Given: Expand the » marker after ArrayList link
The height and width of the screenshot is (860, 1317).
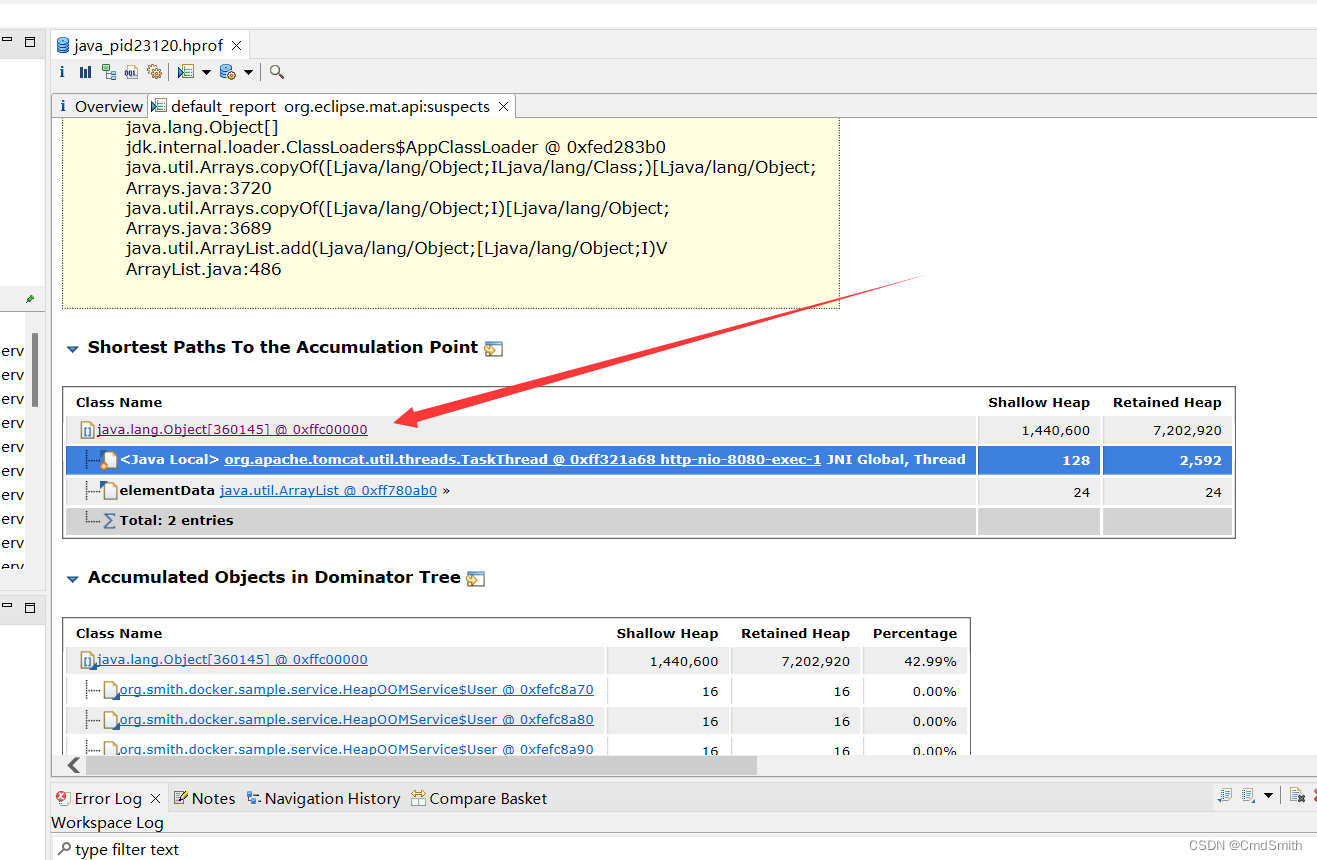Looking at the screenshot, I should pyautogui.click(x=445, y=491).
